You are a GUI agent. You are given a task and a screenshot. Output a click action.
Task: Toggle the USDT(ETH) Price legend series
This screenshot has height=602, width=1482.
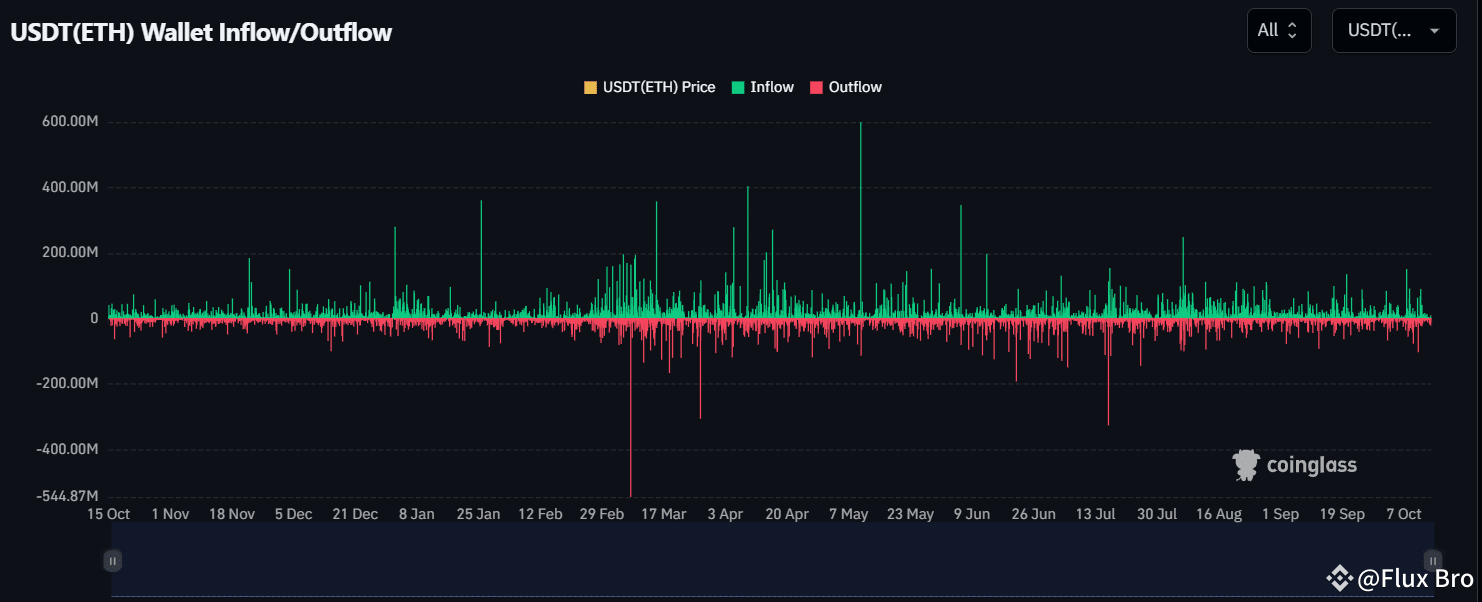click(658, 87)
